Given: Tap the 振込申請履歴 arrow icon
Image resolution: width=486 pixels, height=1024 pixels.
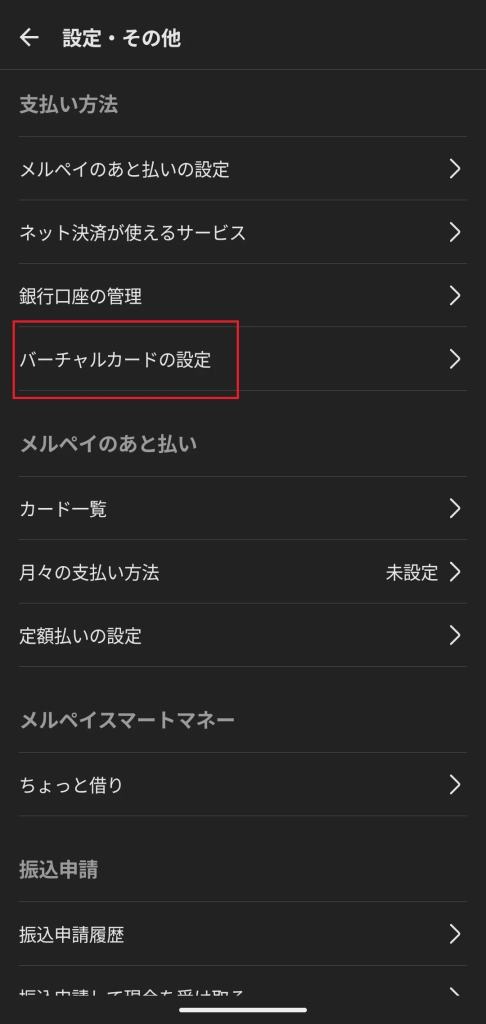Looking at the screenshot, I should click(455, 935).
